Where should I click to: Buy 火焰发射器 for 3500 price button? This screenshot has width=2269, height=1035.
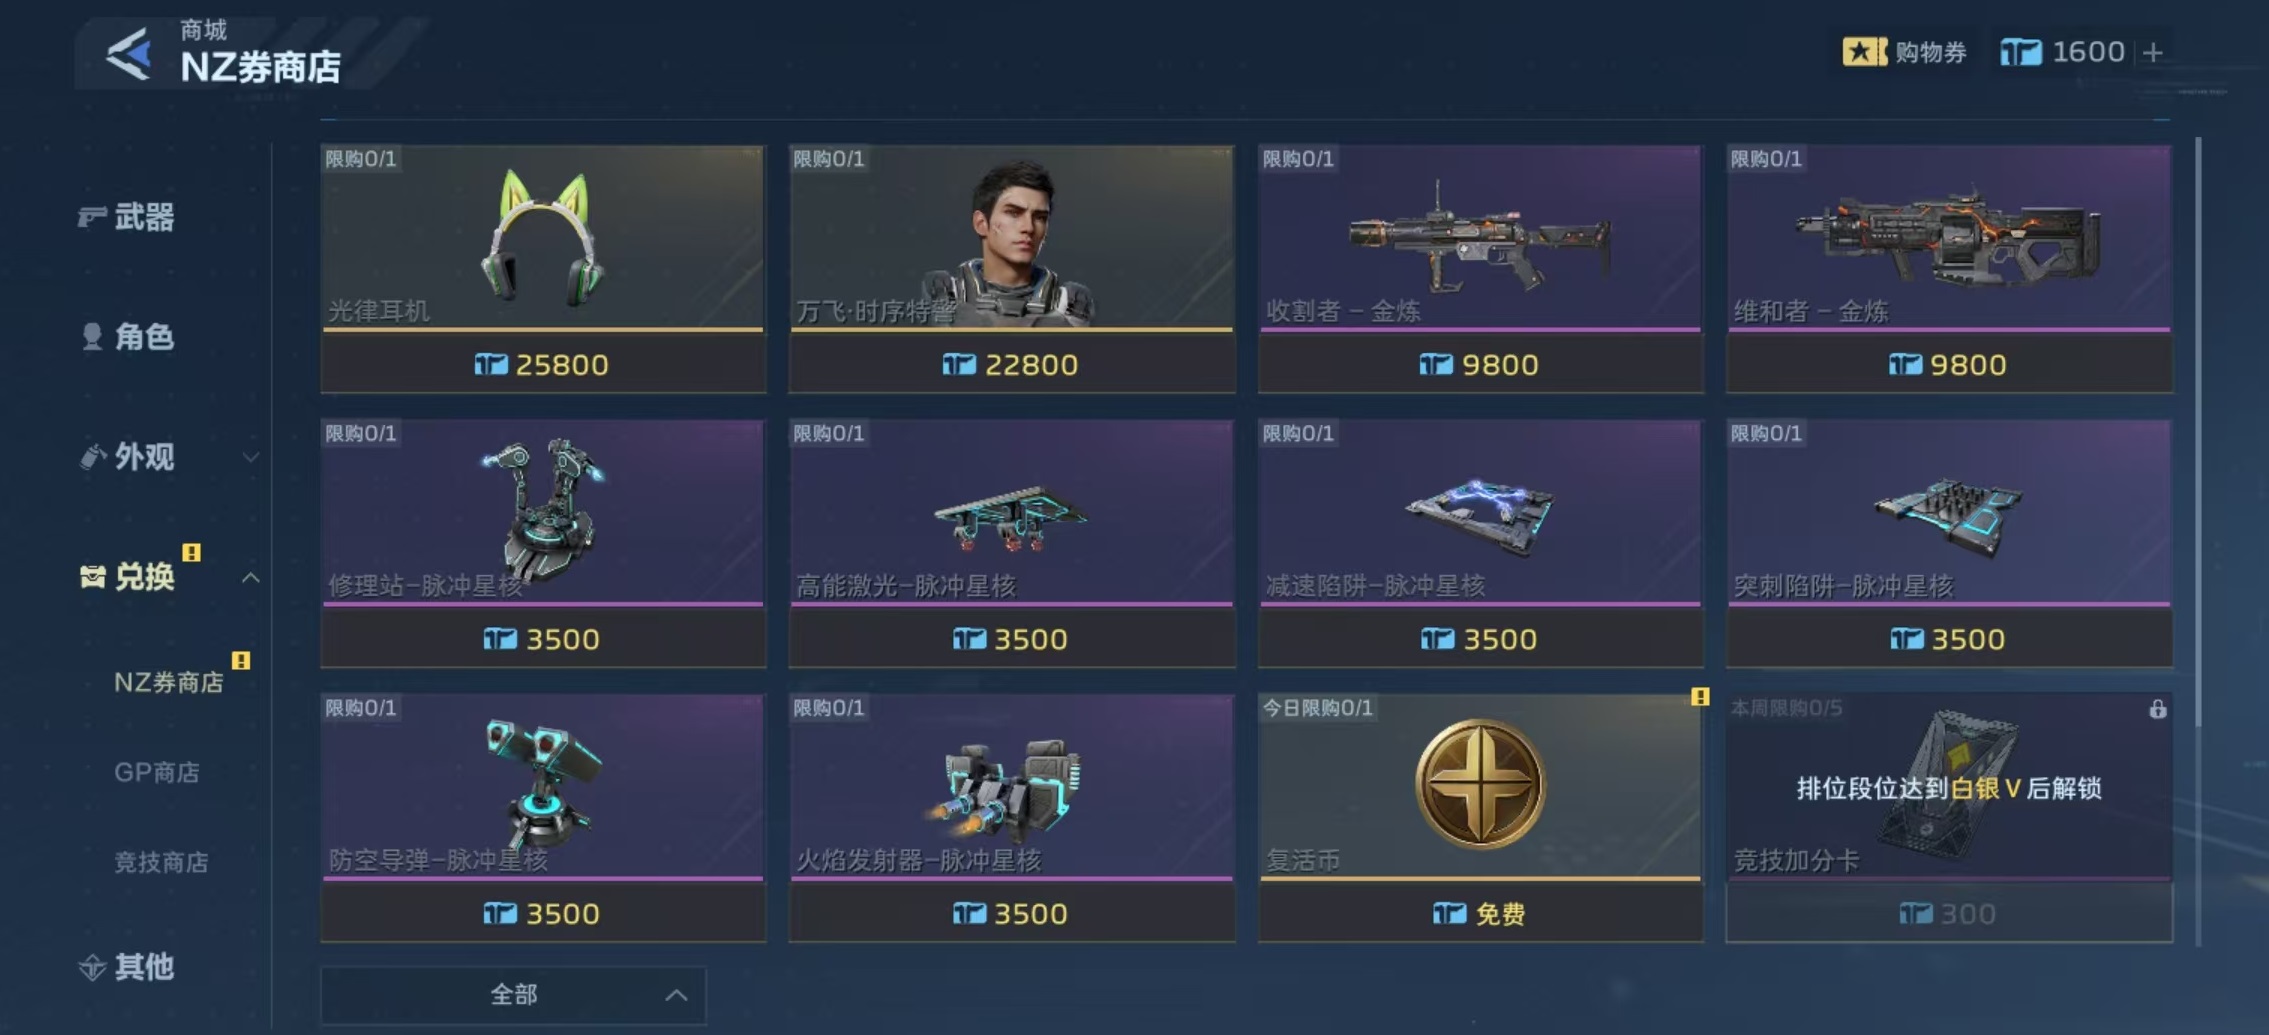1012,913
